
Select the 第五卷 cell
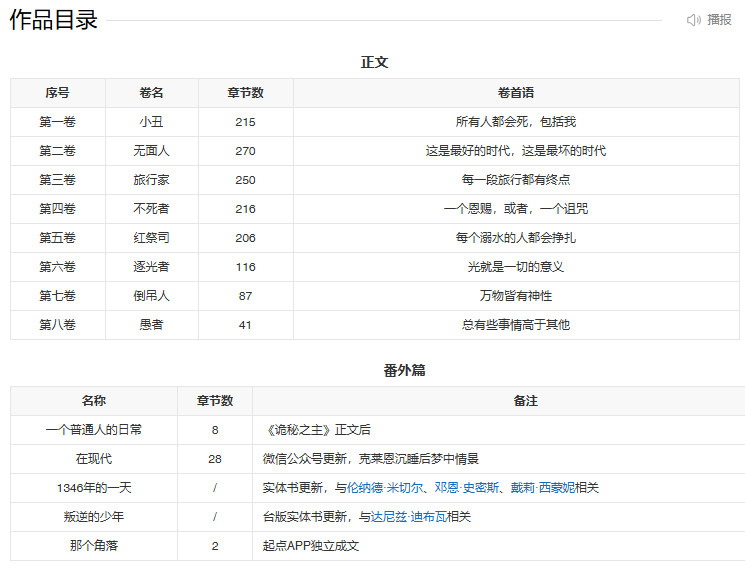[57, 238]
